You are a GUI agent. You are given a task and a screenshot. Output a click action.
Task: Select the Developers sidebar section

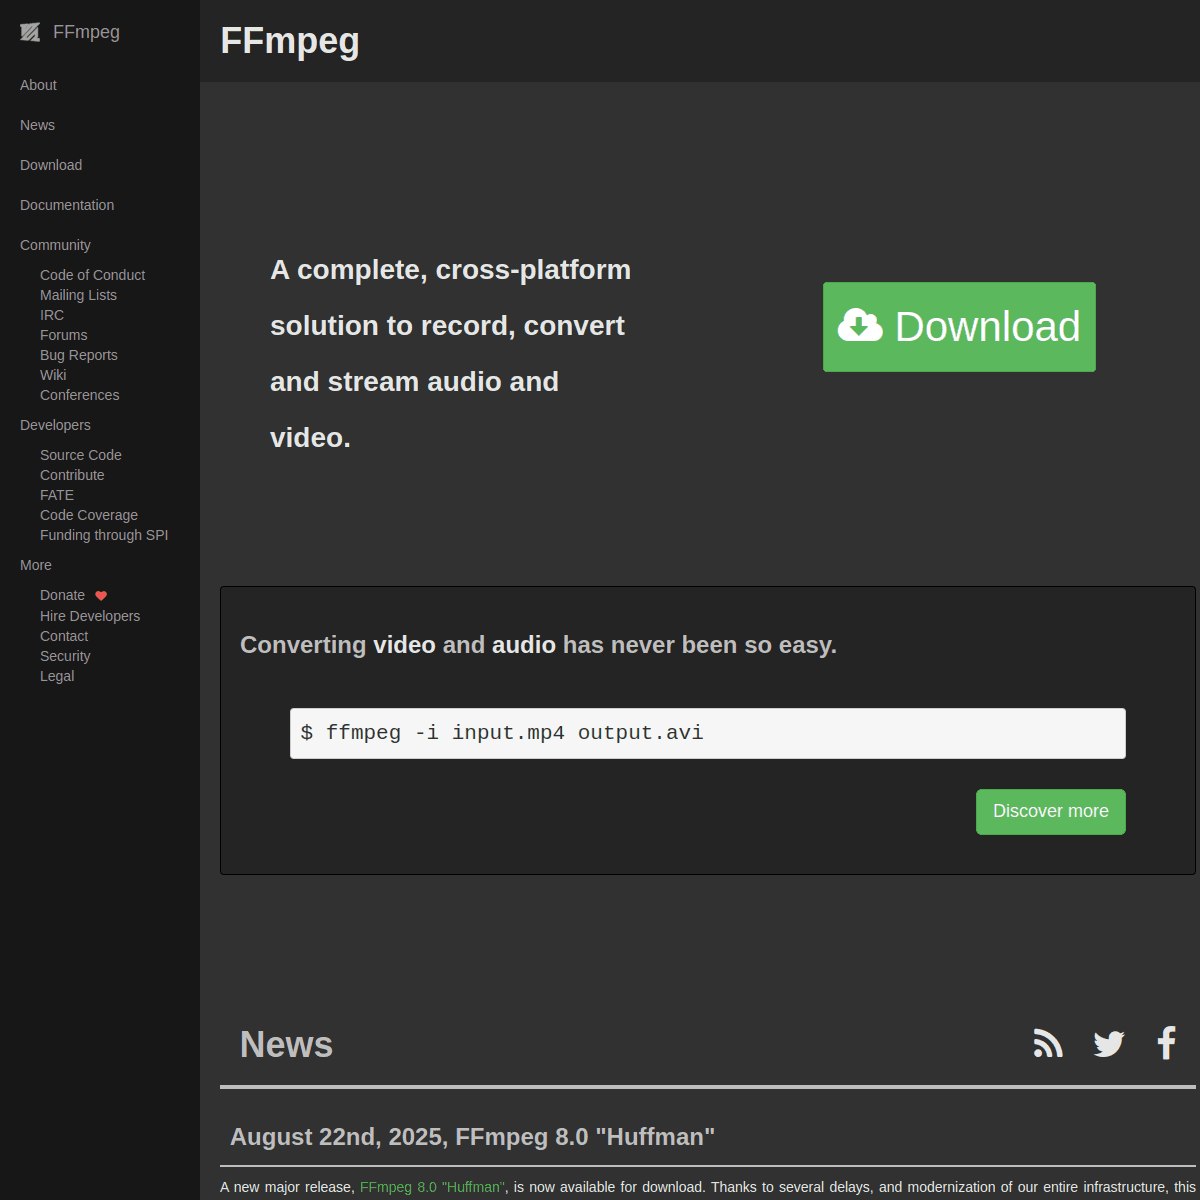tap(55, 425)
